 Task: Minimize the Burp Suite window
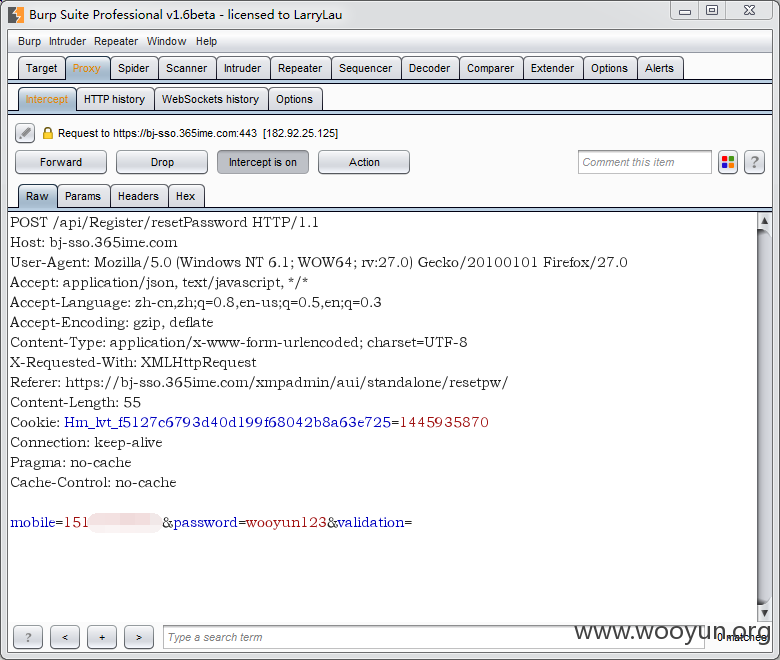point(685,11)
